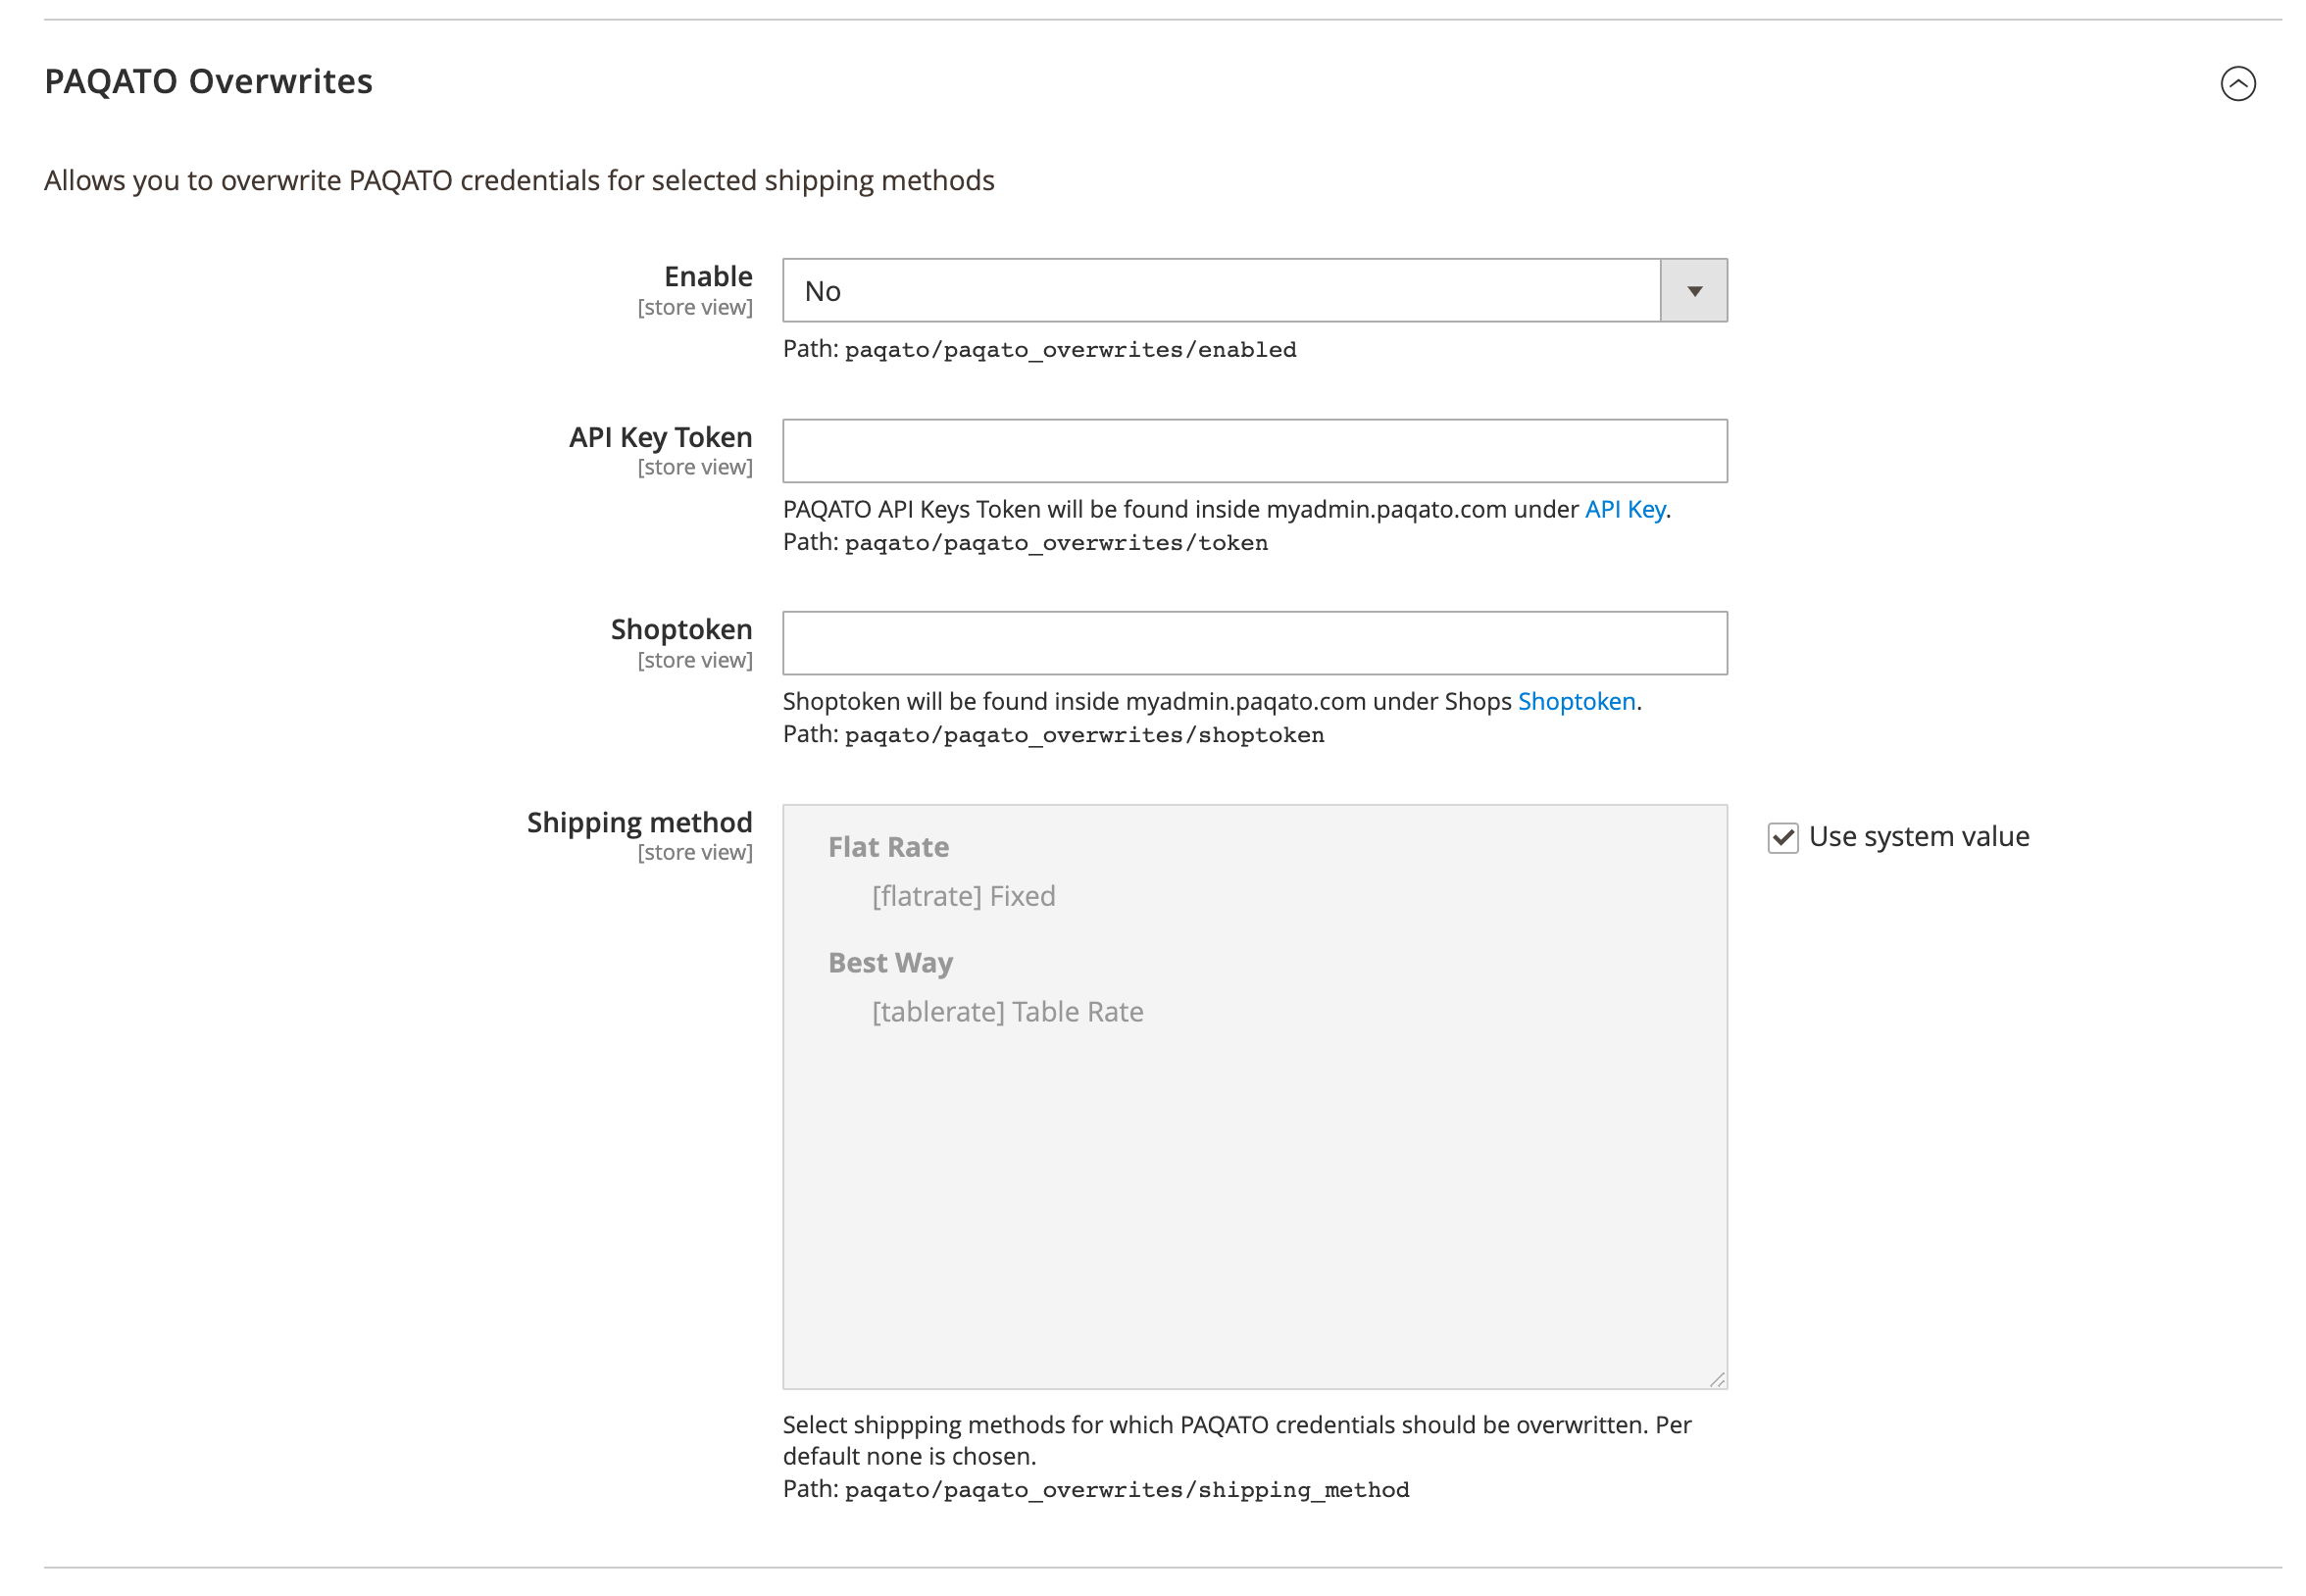Image resolution: width=2306 pixels, height=1596 pixels.
Task: Click the paqato/paqato_overwrites/shipping_method path text
Action: click(x=1127, y=1490)
